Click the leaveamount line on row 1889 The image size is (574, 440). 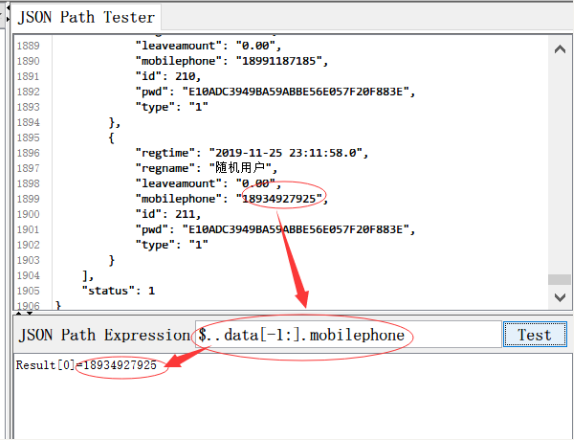click(x=208, y=46)
